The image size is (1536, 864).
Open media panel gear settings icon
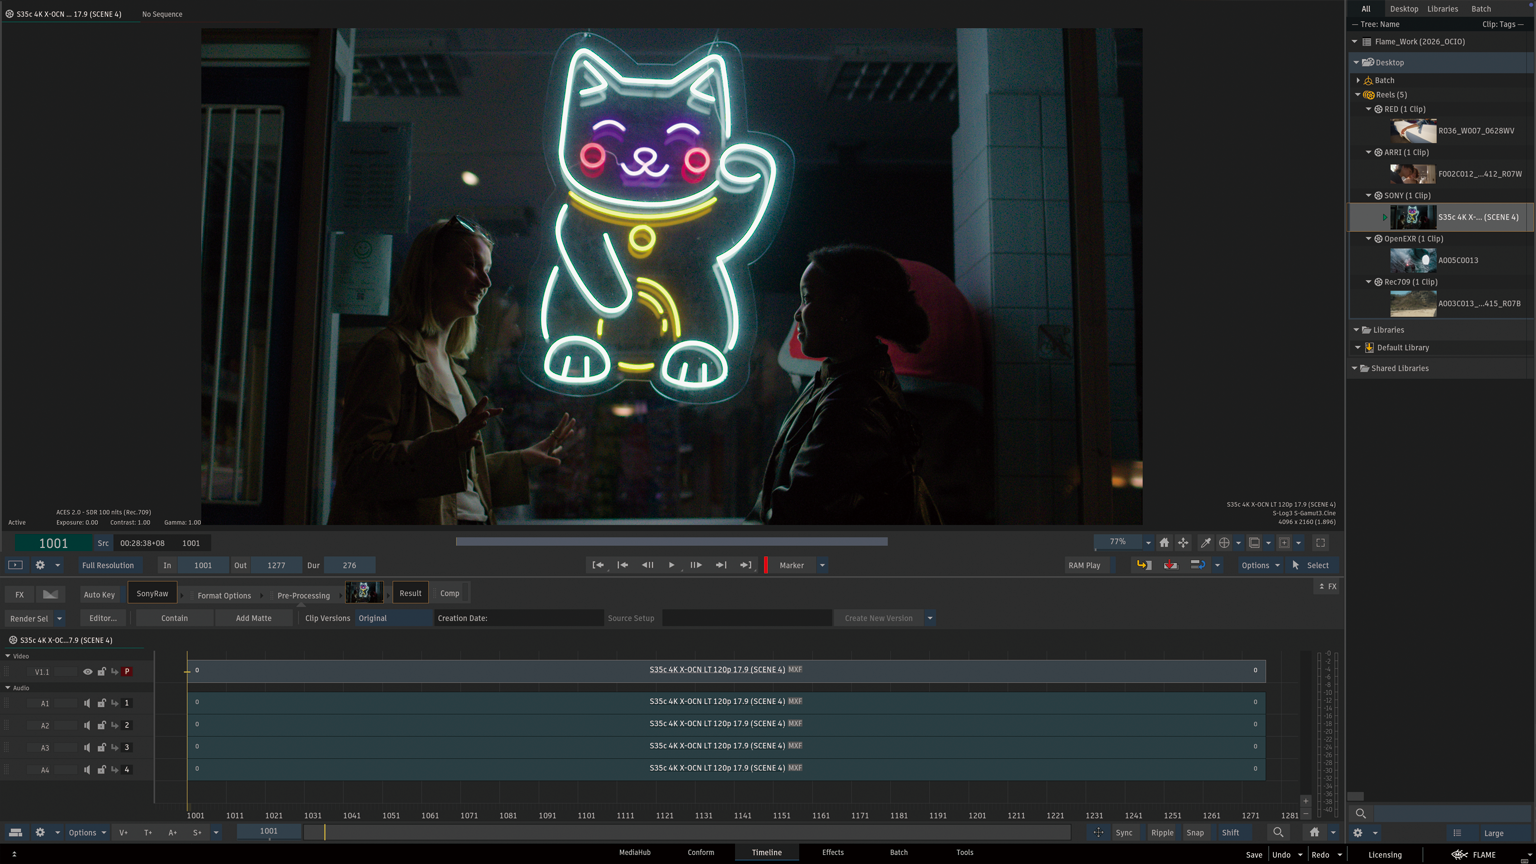click(1357, 833)
